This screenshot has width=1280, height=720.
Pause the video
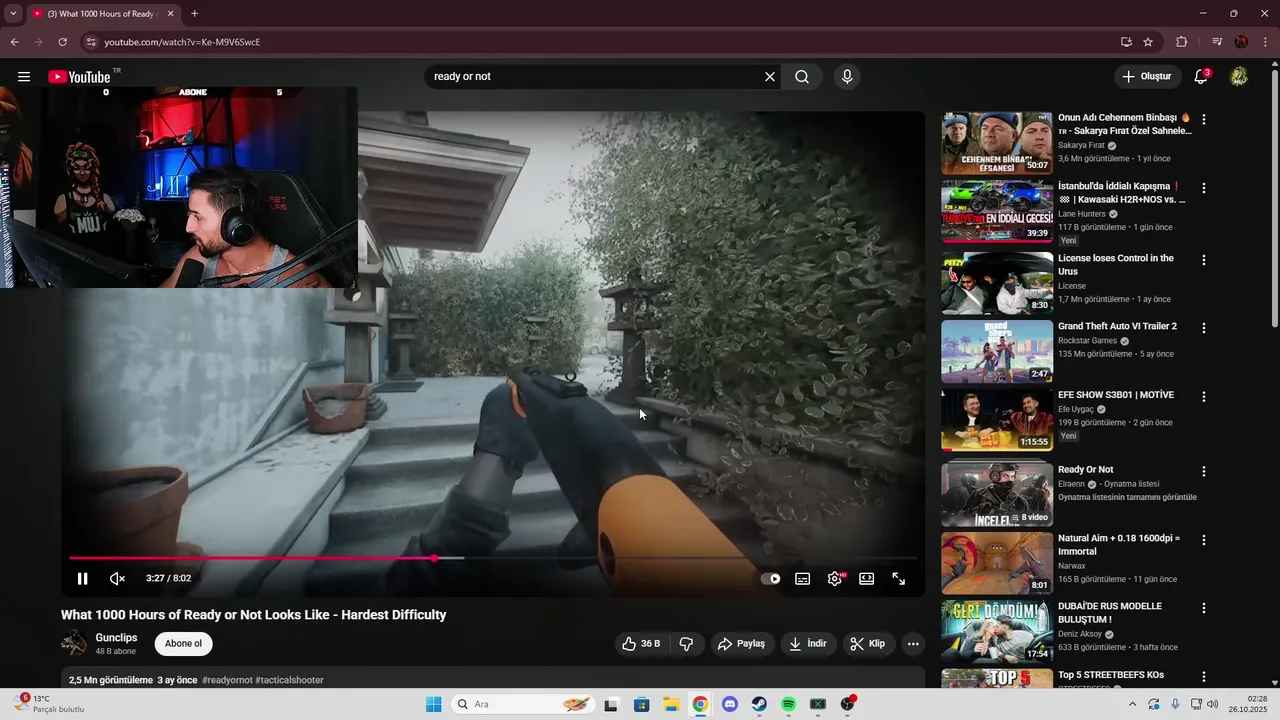83,578
